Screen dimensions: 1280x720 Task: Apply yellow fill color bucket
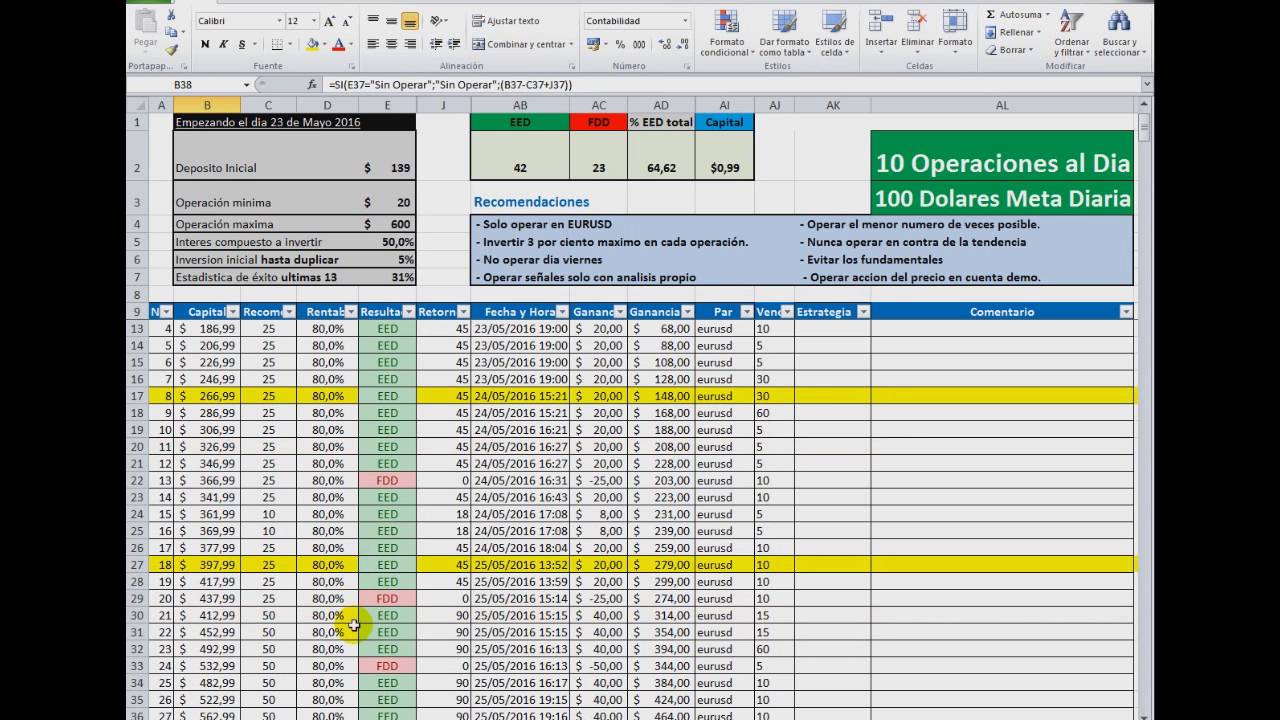point(312,44)
